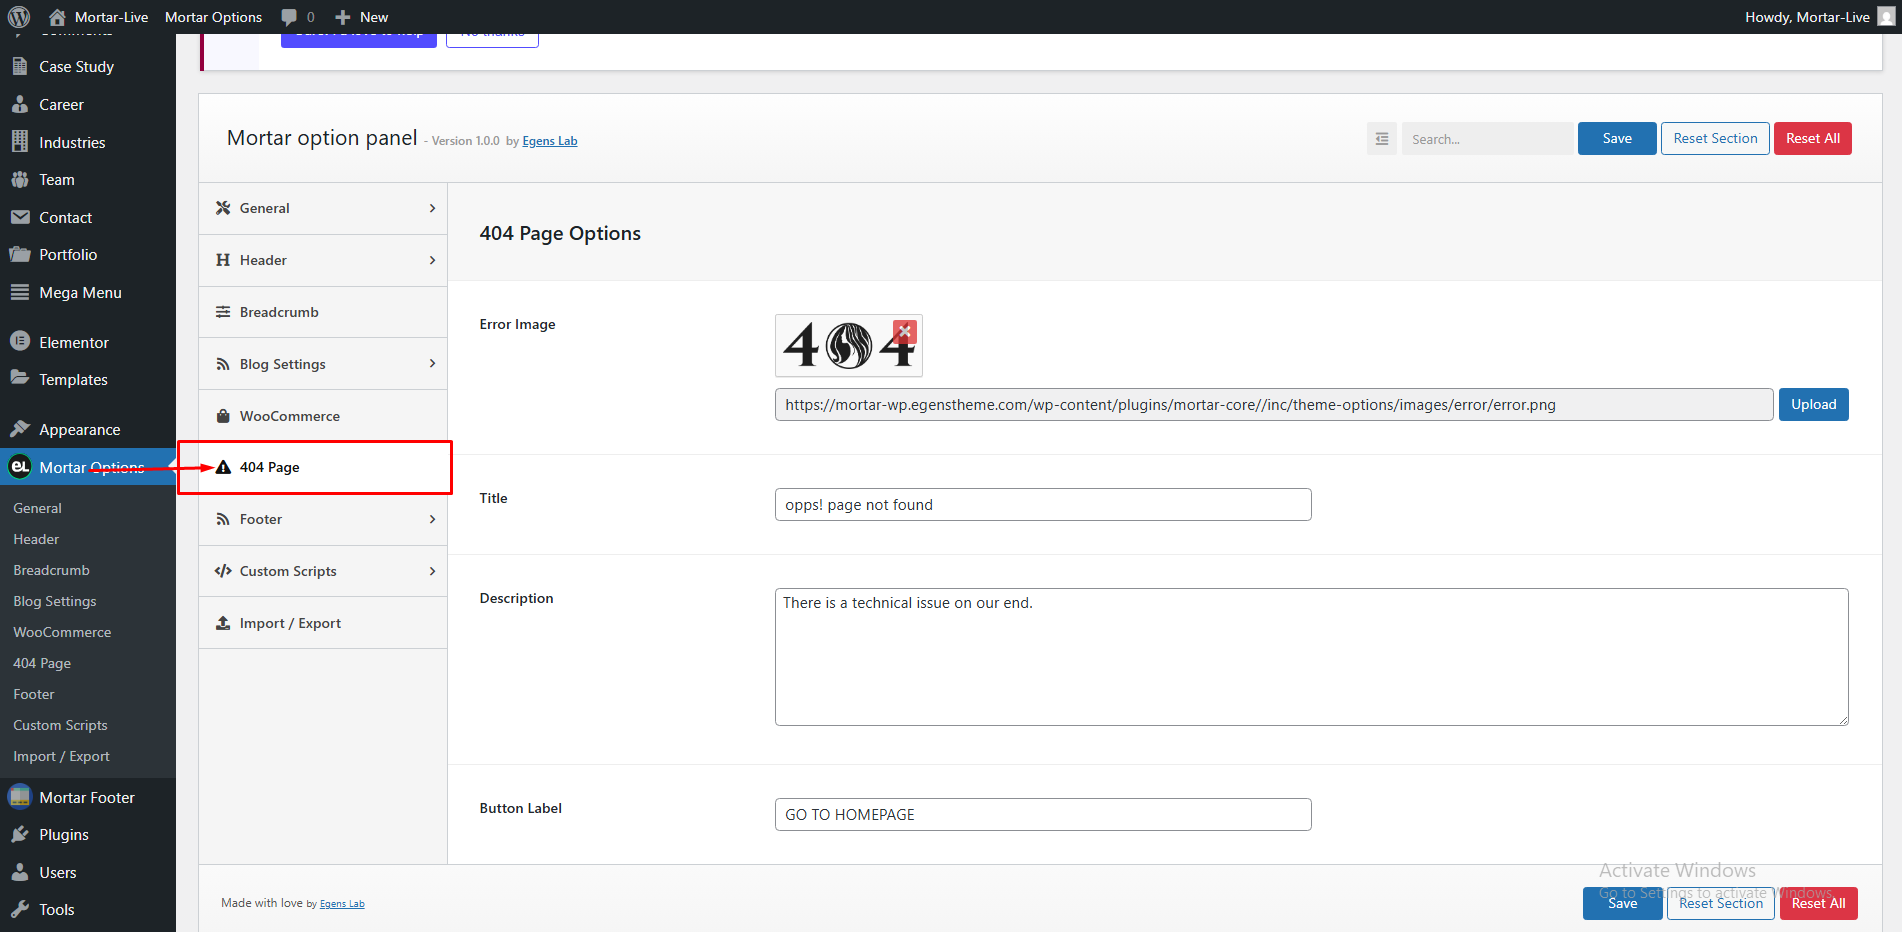Remove the 404 error image with red X
The width and height of the screenshot is (1902, 932).
pos(904,331)
